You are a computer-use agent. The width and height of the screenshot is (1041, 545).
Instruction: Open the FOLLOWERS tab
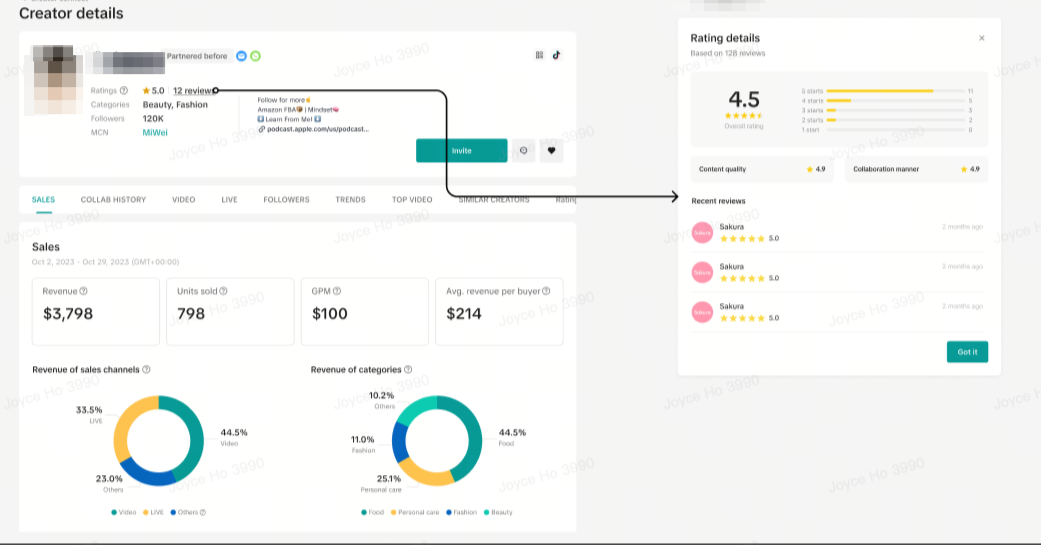[286, 200]
